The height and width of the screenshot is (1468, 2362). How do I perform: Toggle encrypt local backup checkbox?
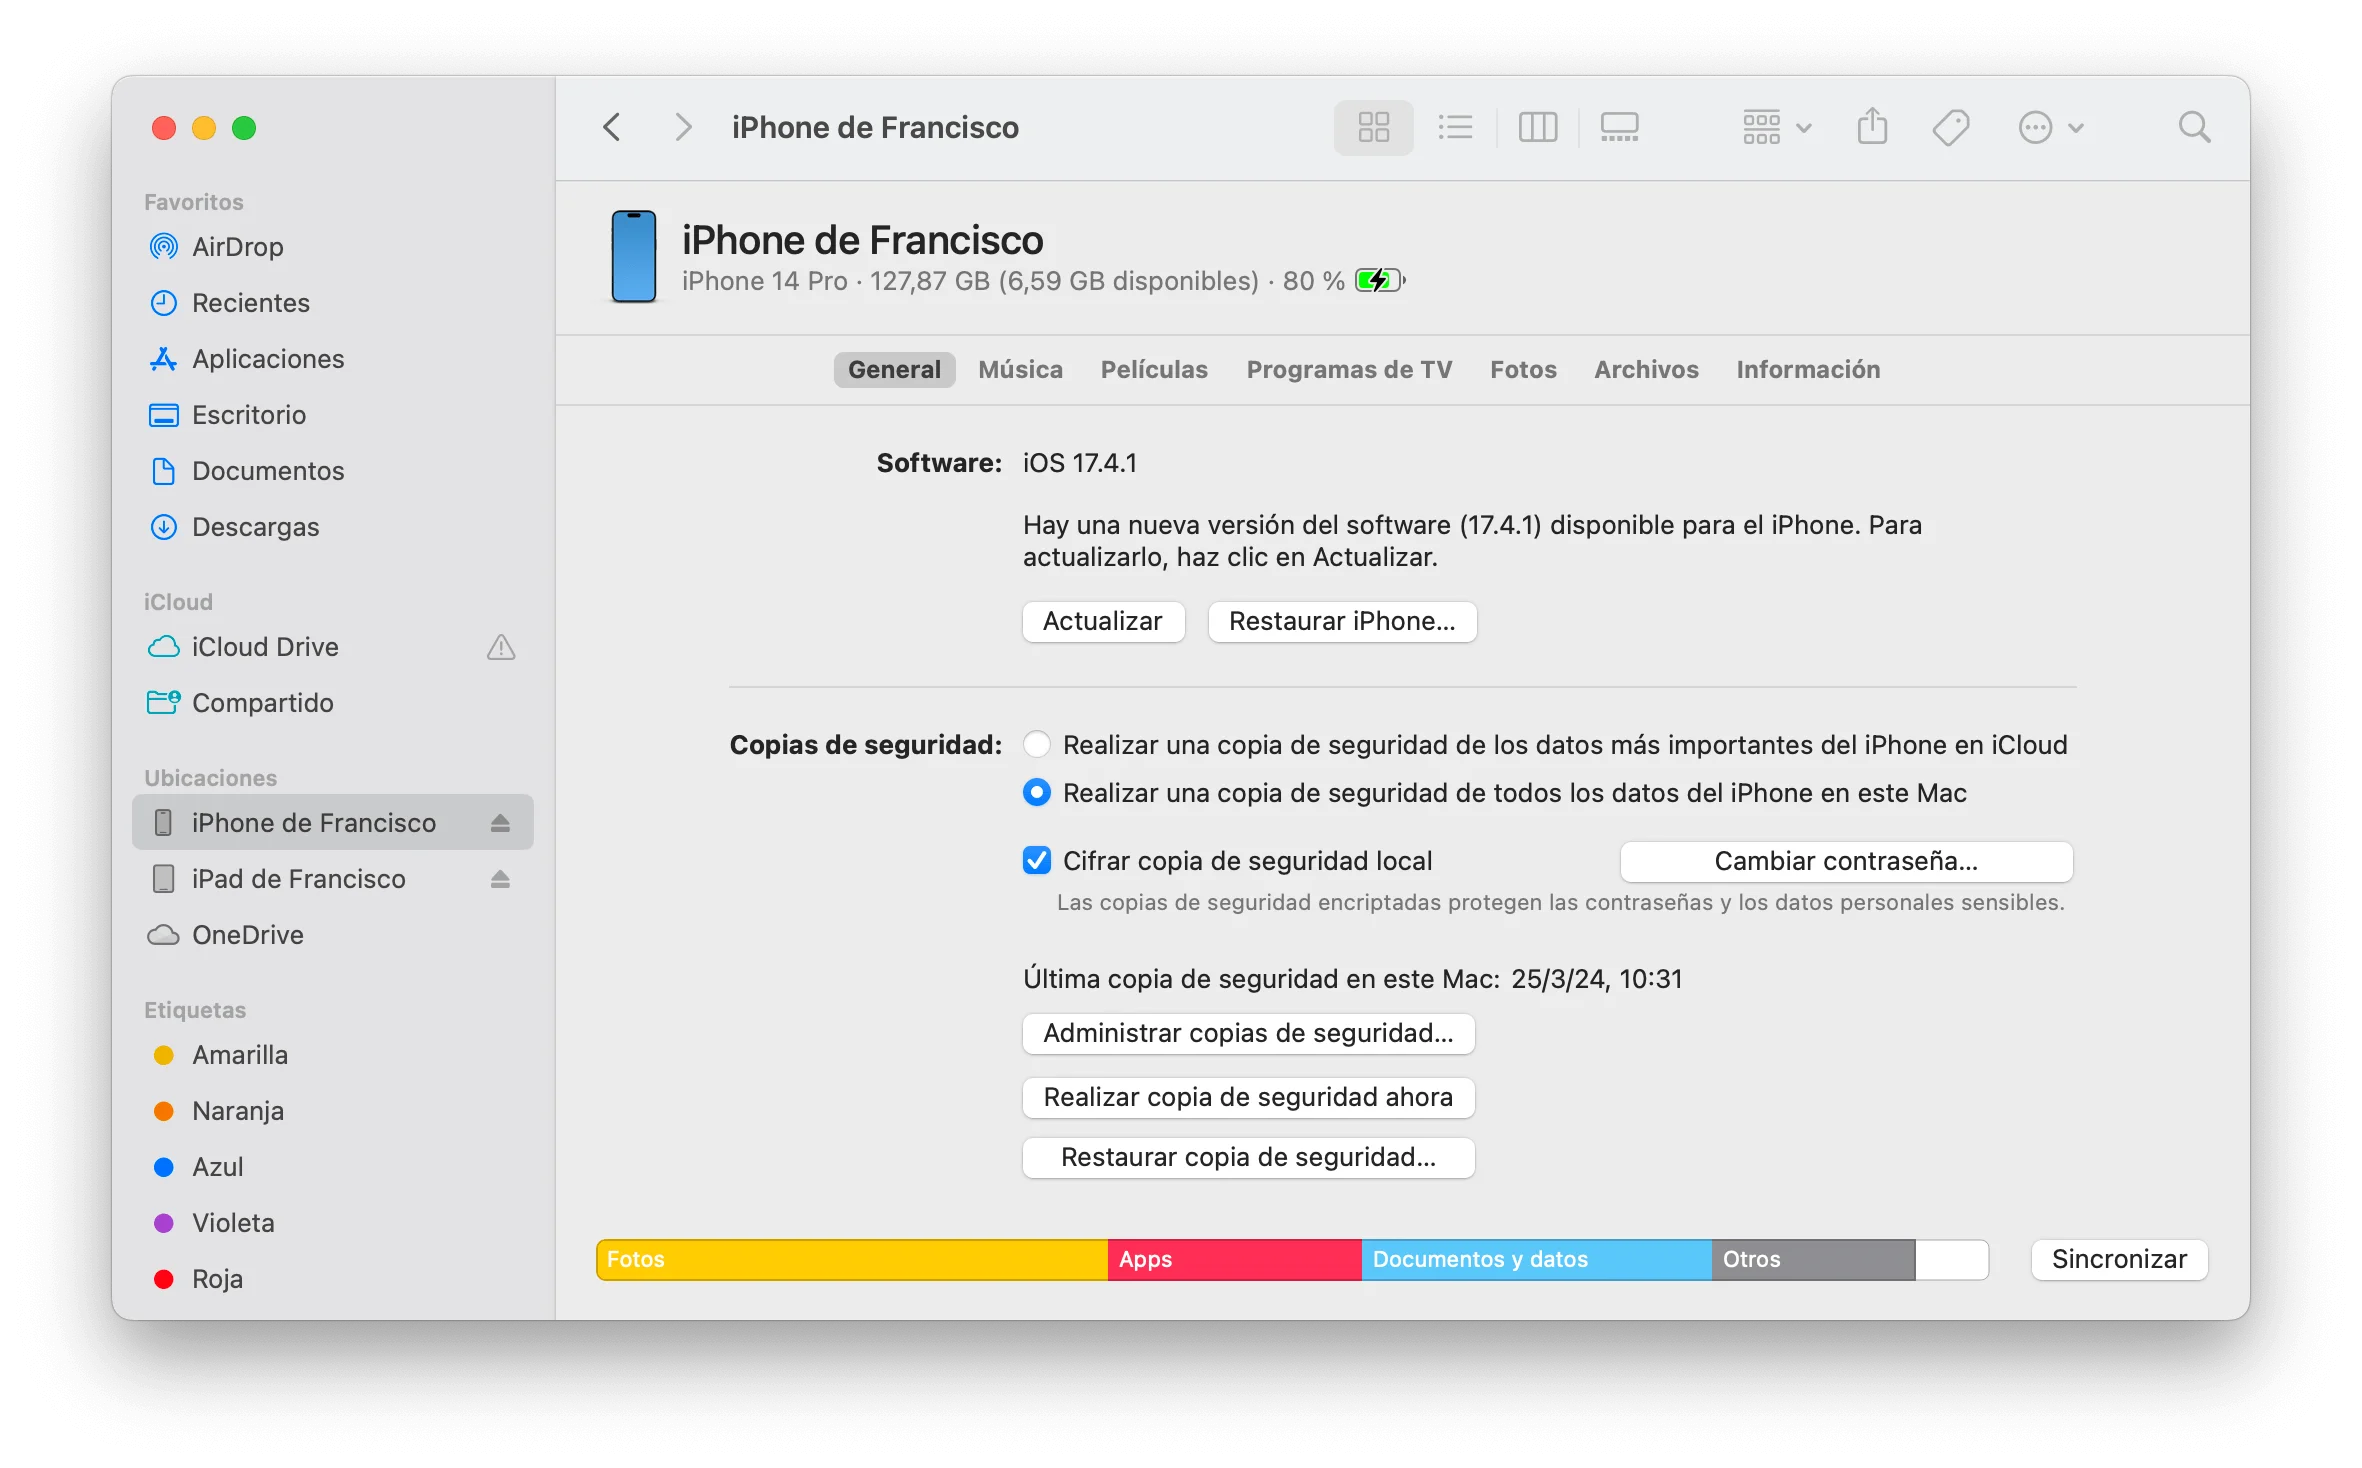coord(1038,859)
